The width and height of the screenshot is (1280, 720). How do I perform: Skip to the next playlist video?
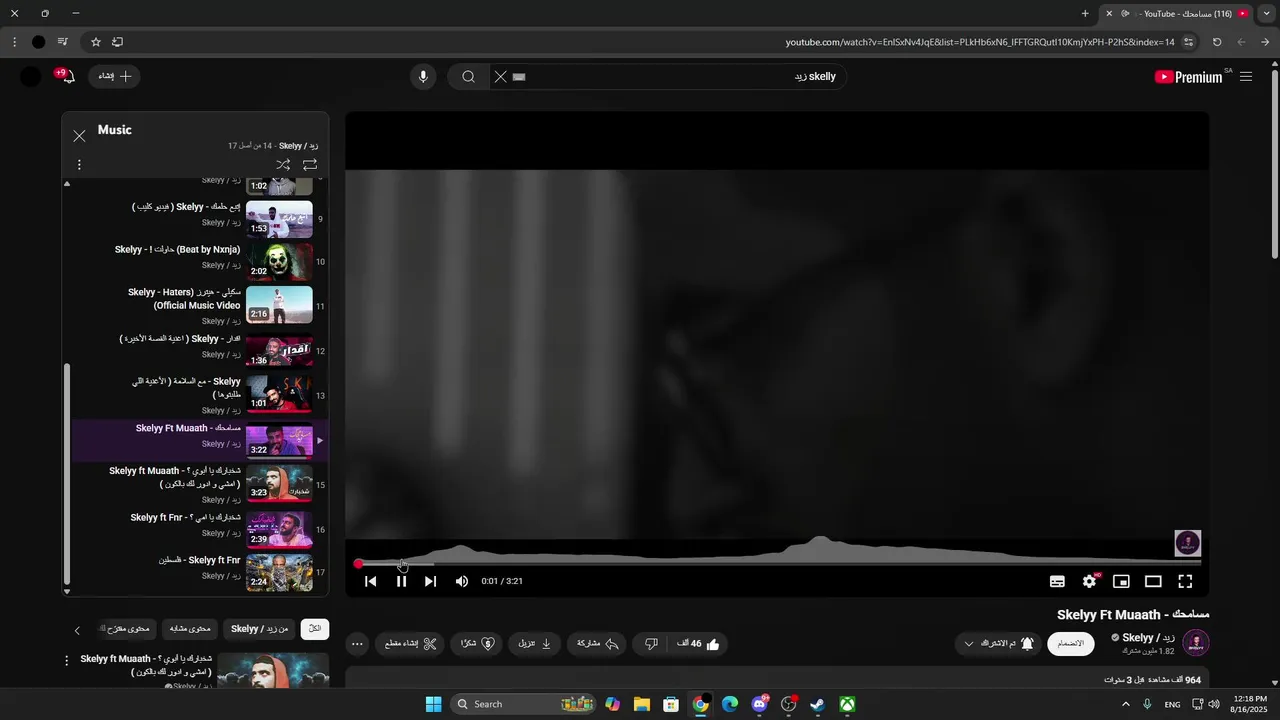[x=430, y=581]
